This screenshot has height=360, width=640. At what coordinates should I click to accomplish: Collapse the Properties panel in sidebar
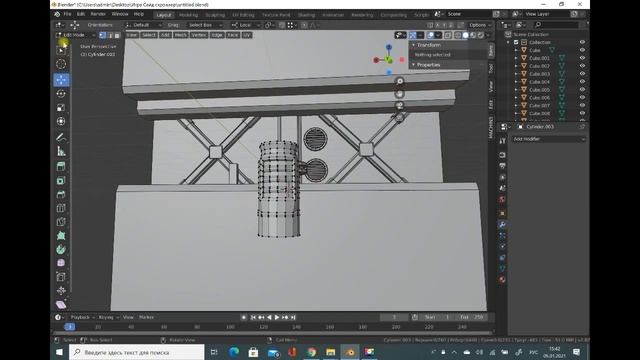pyautogui.click(x=427, y=65)
